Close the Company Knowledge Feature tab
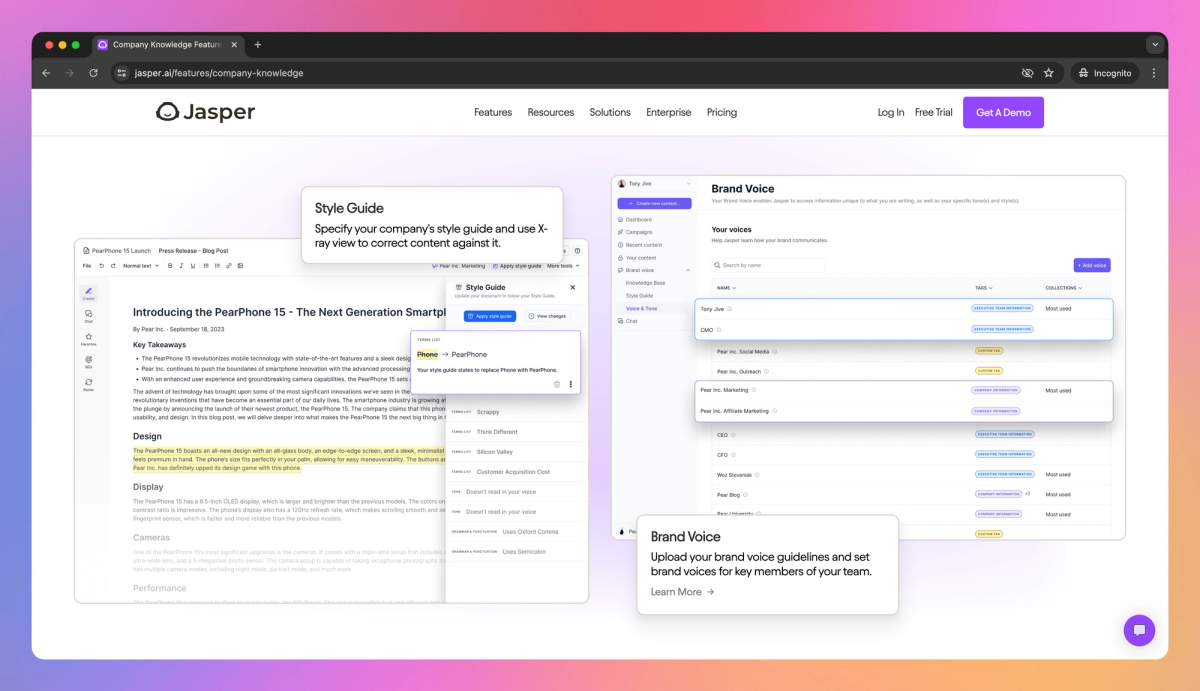The width and height of the screenshot is (1200, 691). [233, 45]
